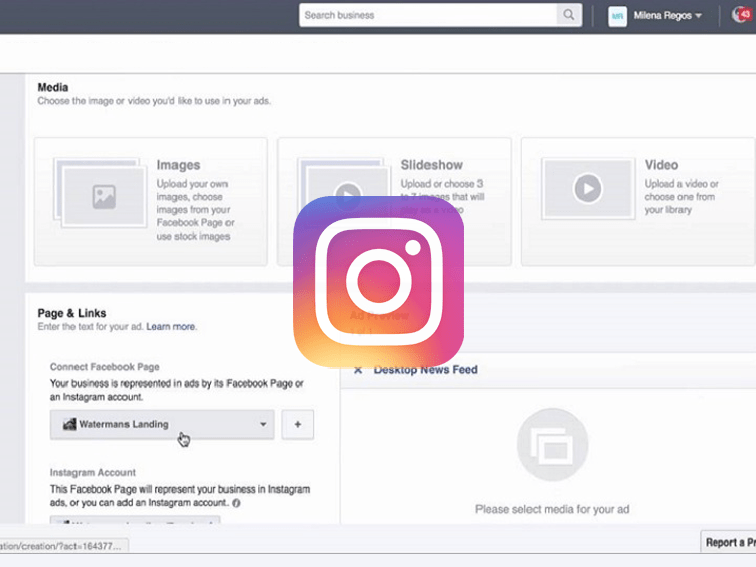Click the 'Please select media for your ad' text
This screenshot has width=756, height=567.
pos(552,509)
